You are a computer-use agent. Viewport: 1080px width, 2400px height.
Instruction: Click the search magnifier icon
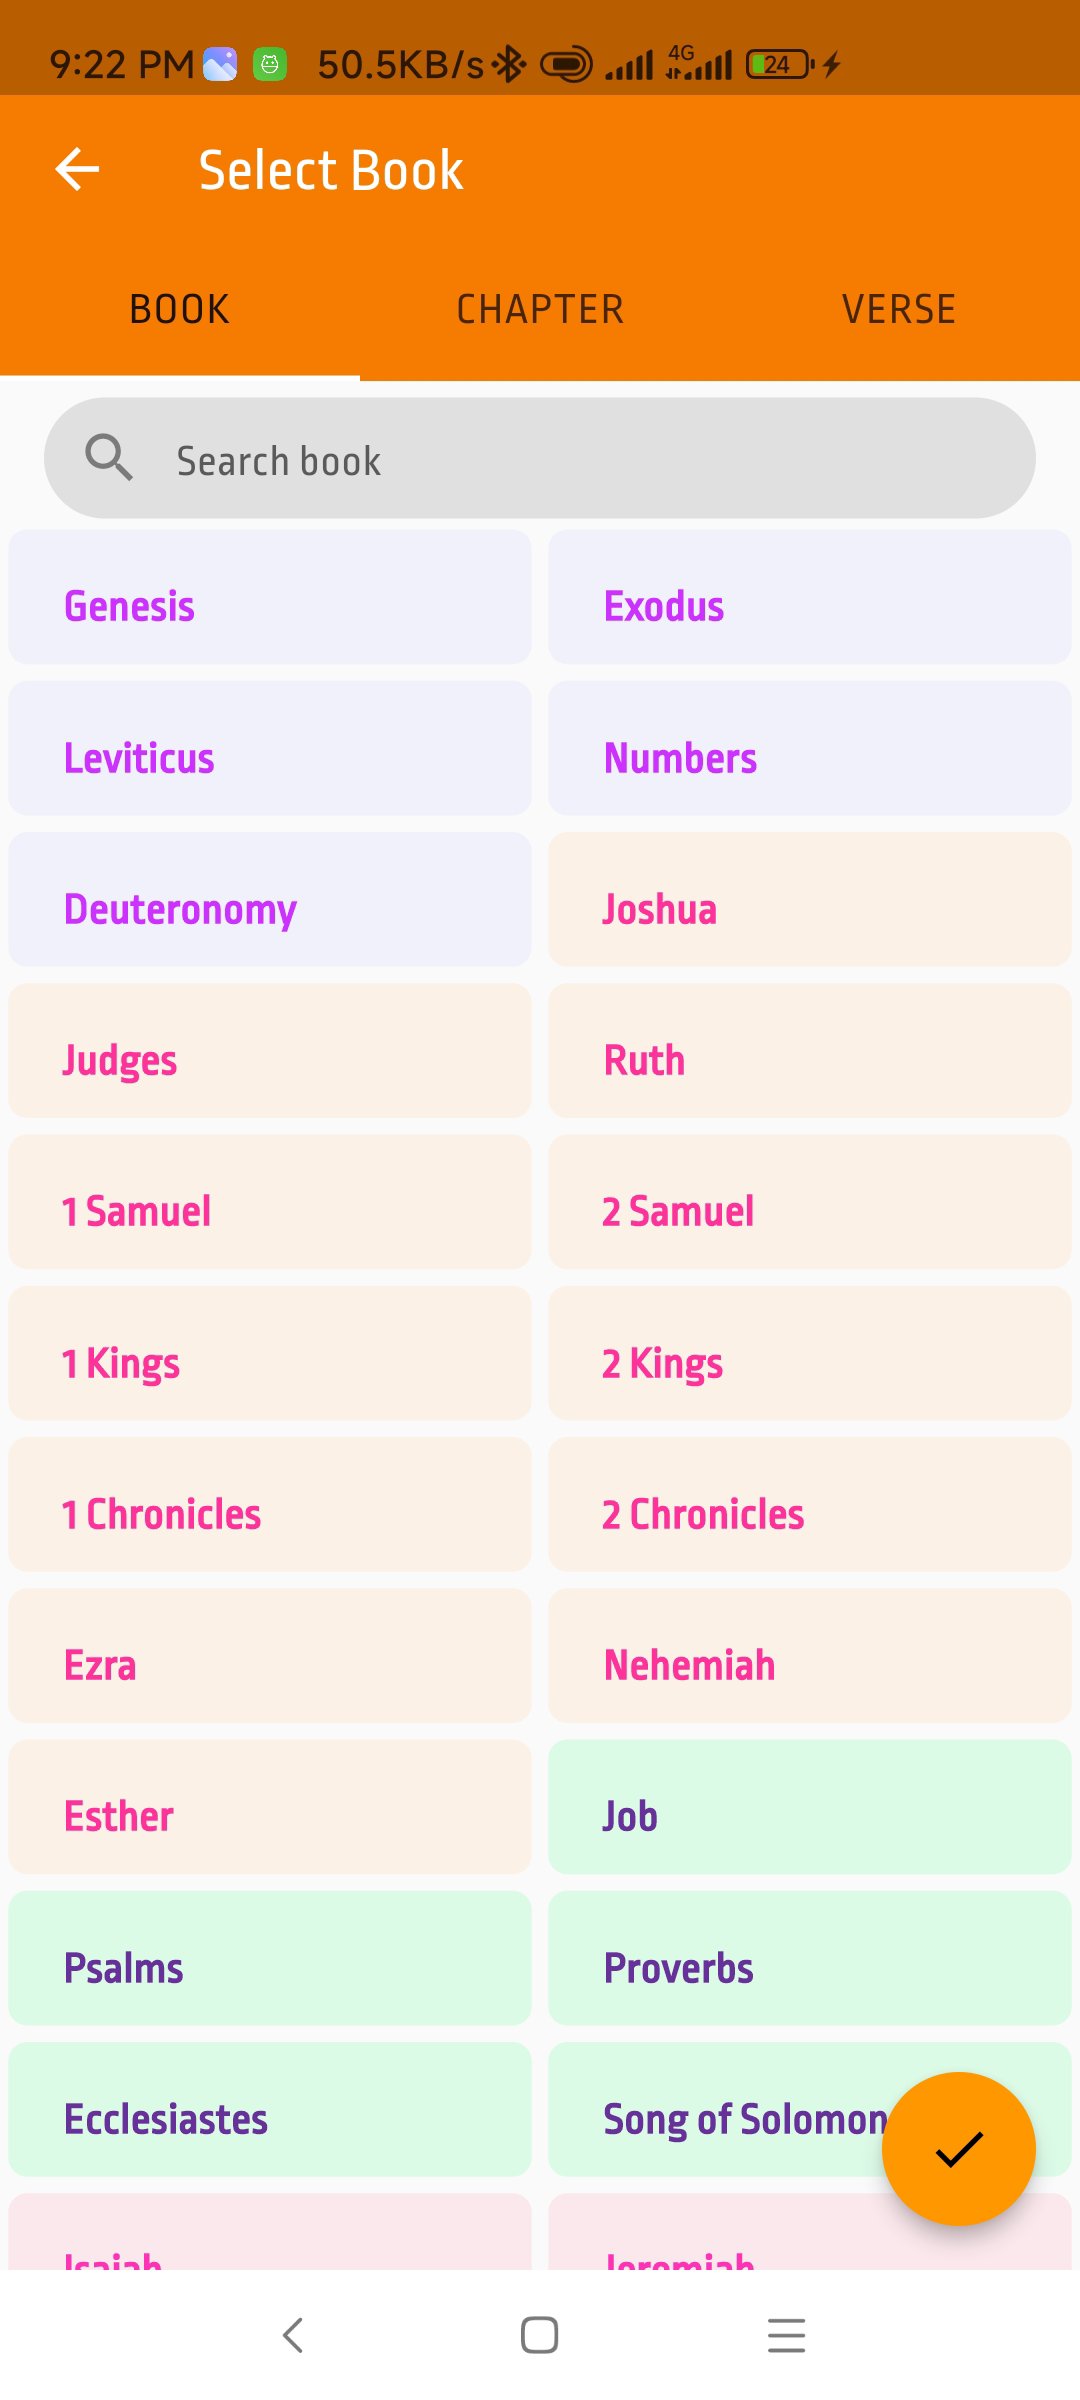click(x=109, y=458)
